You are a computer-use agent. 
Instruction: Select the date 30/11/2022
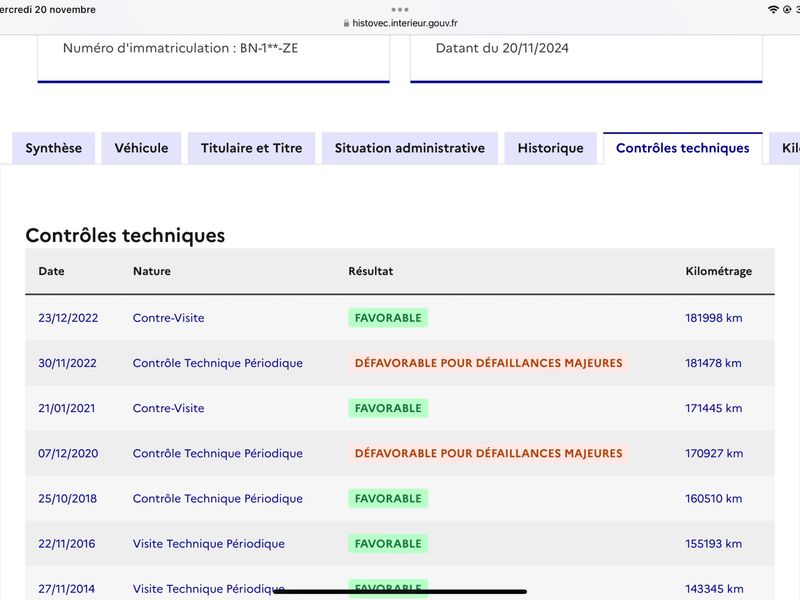tap(67, 363)
